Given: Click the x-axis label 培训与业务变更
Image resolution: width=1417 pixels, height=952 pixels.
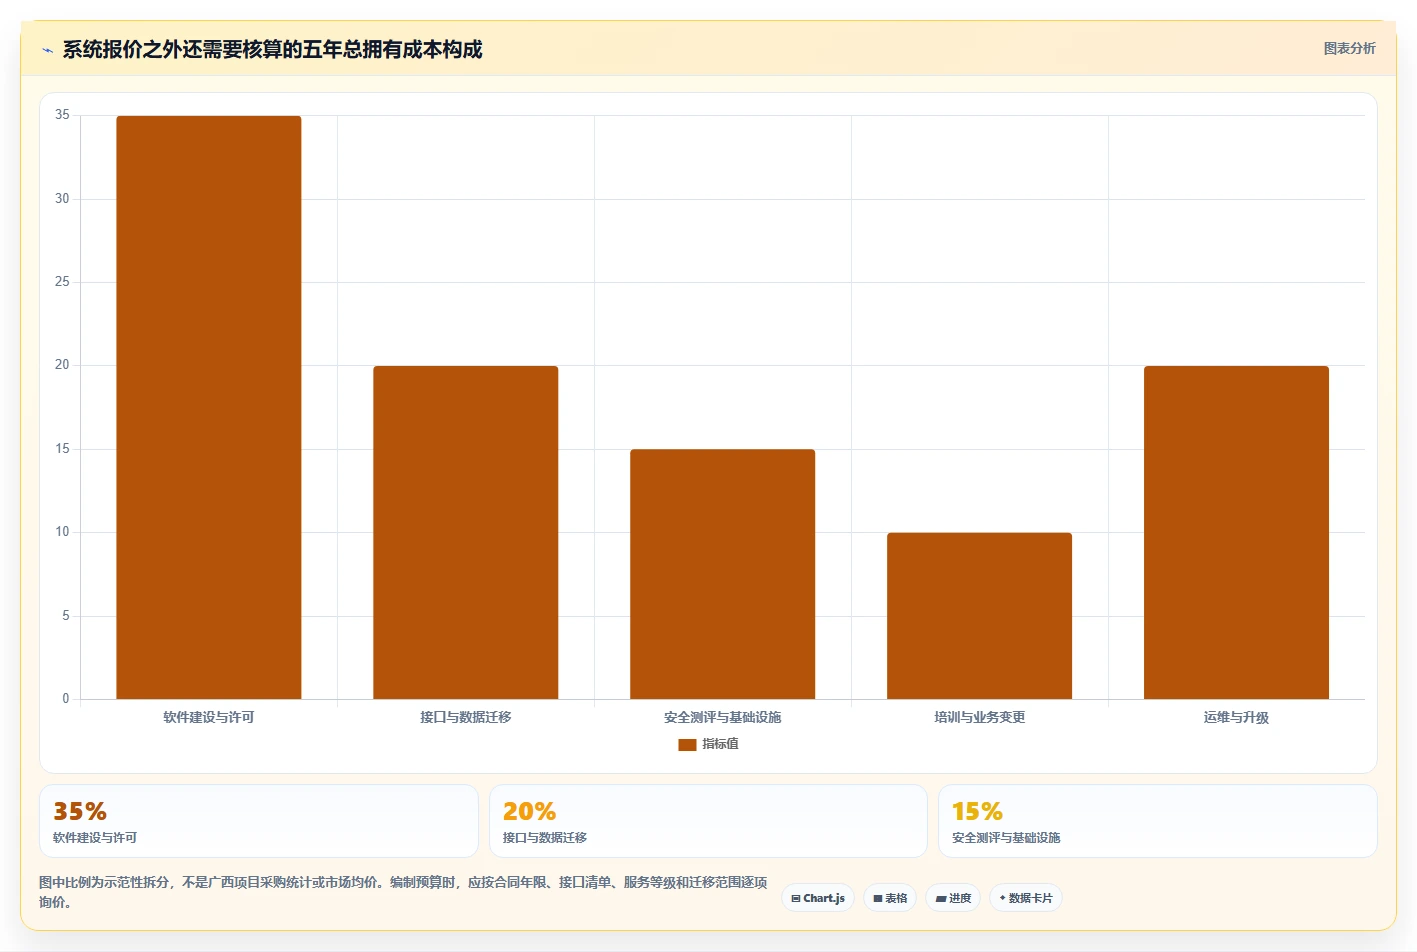Looking at the screenshot, I should pyautogui.click(x=979, y=717).
